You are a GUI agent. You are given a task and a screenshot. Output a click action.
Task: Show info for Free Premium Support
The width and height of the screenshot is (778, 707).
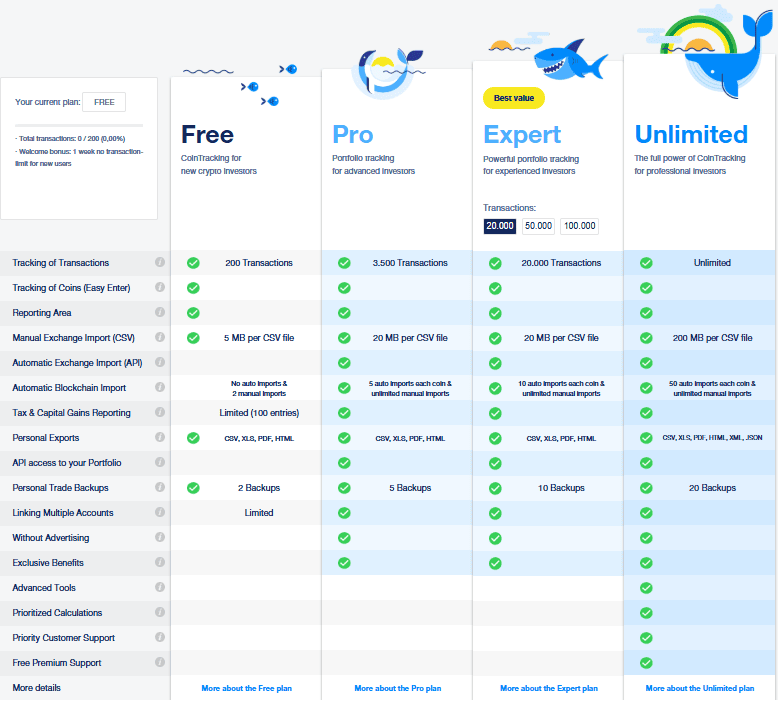159,663
